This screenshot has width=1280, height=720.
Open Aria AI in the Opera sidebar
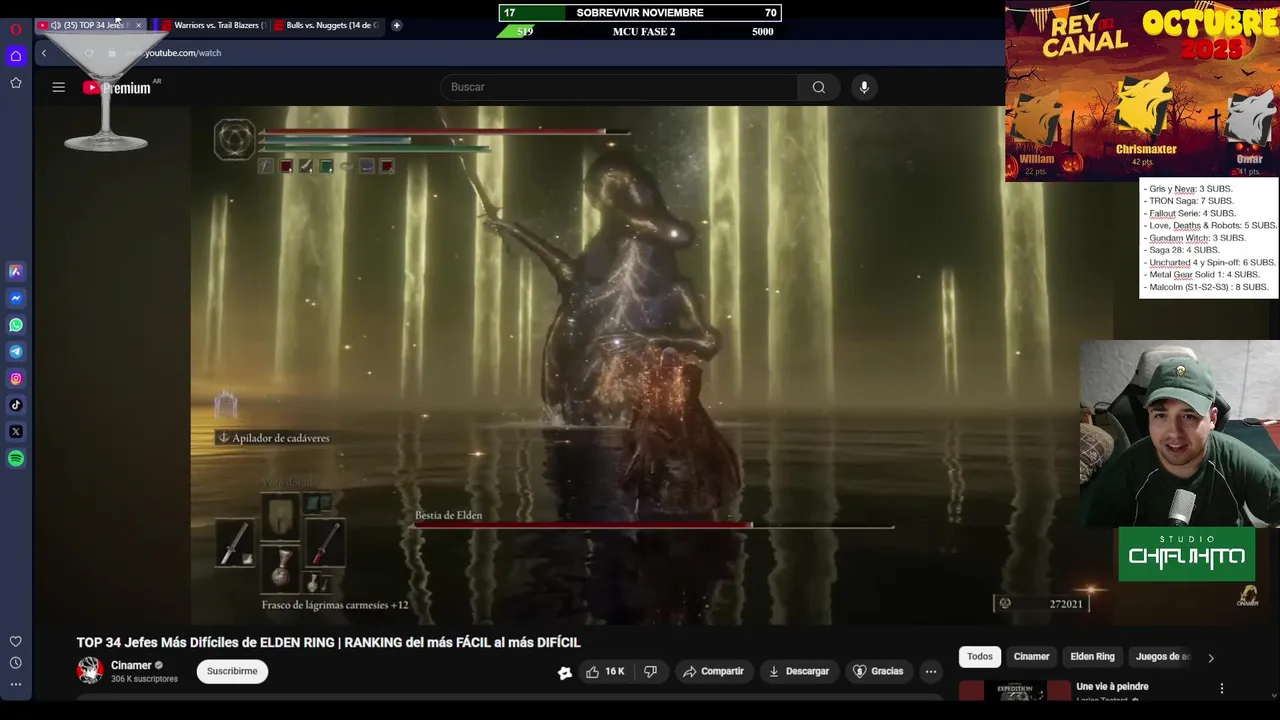coord(16,271)
